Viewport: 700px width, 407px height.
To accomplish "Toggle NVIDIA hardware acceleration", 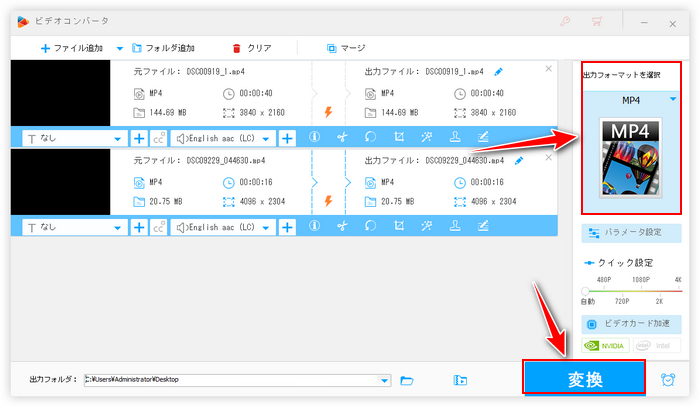I will point(606,346).
